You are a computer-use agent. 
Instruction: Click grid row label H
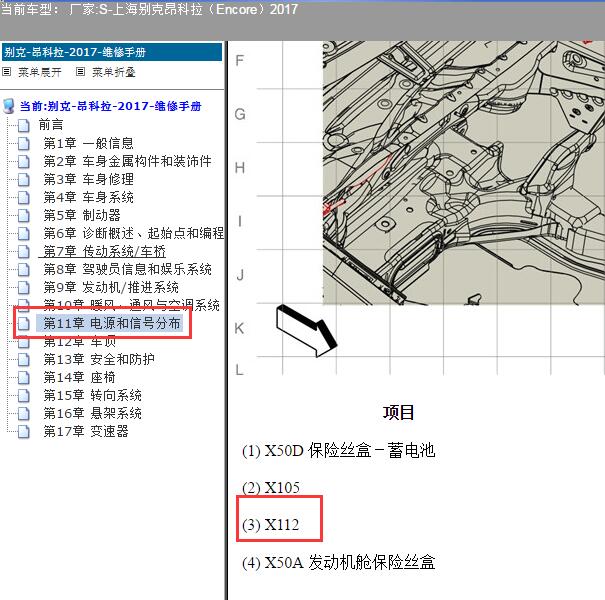[240, 168]
